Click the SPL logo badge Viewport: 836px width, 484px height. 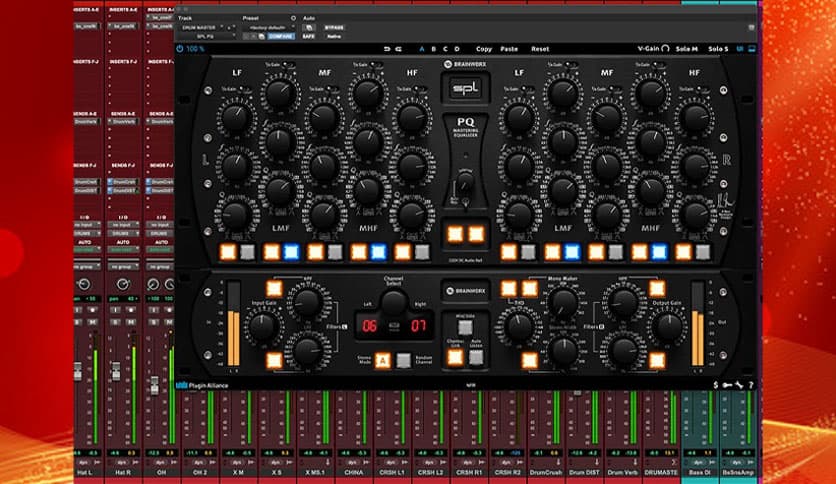click(x=465, y=88)
